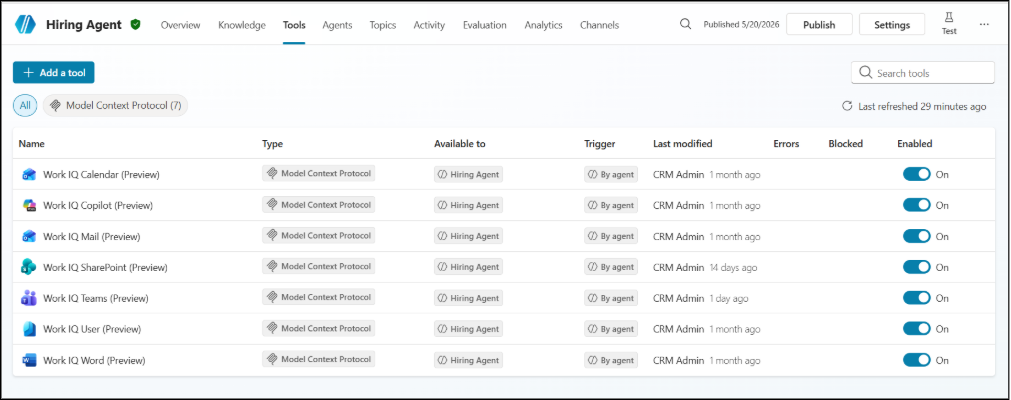Screen dimensions: 1011x400
Task: Disable the Work IQ Calendar toggle
Action: 916,174
